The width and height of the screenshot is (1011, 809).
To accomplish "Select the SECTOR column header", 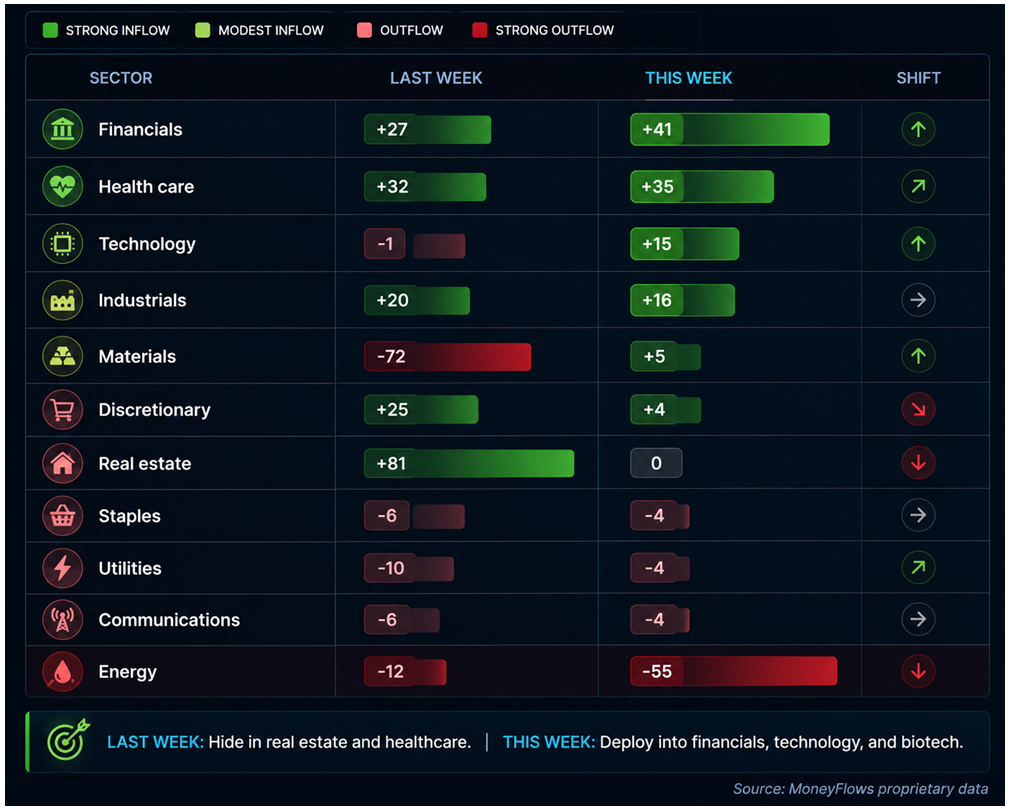I will point(121,78).
